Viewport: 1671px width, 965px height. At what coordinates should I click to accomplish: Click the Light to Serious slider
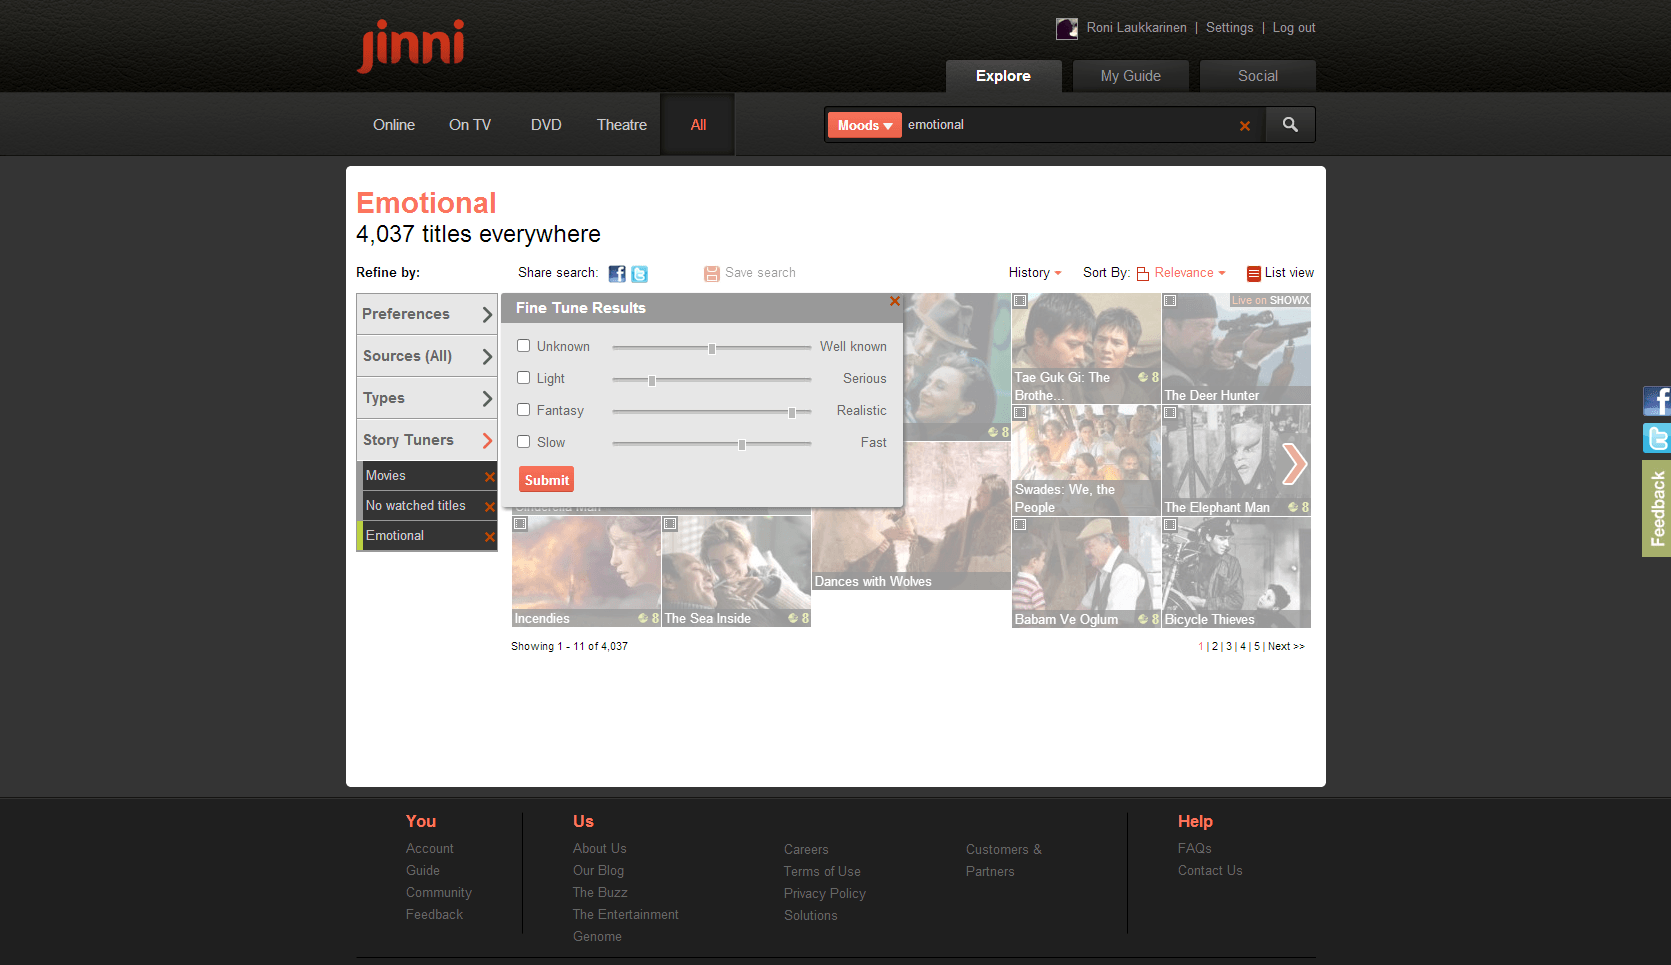711,380
